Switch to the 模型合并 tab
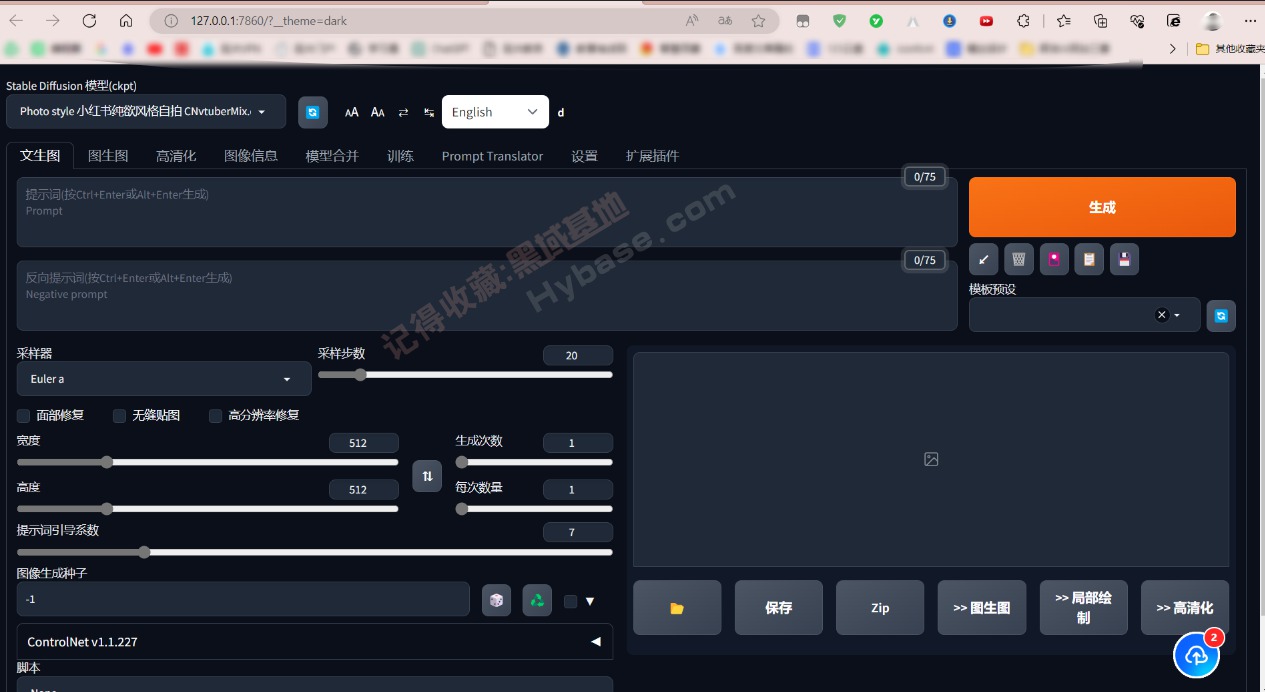Screen dimensions: 1265x692 [x=332, y=156]
